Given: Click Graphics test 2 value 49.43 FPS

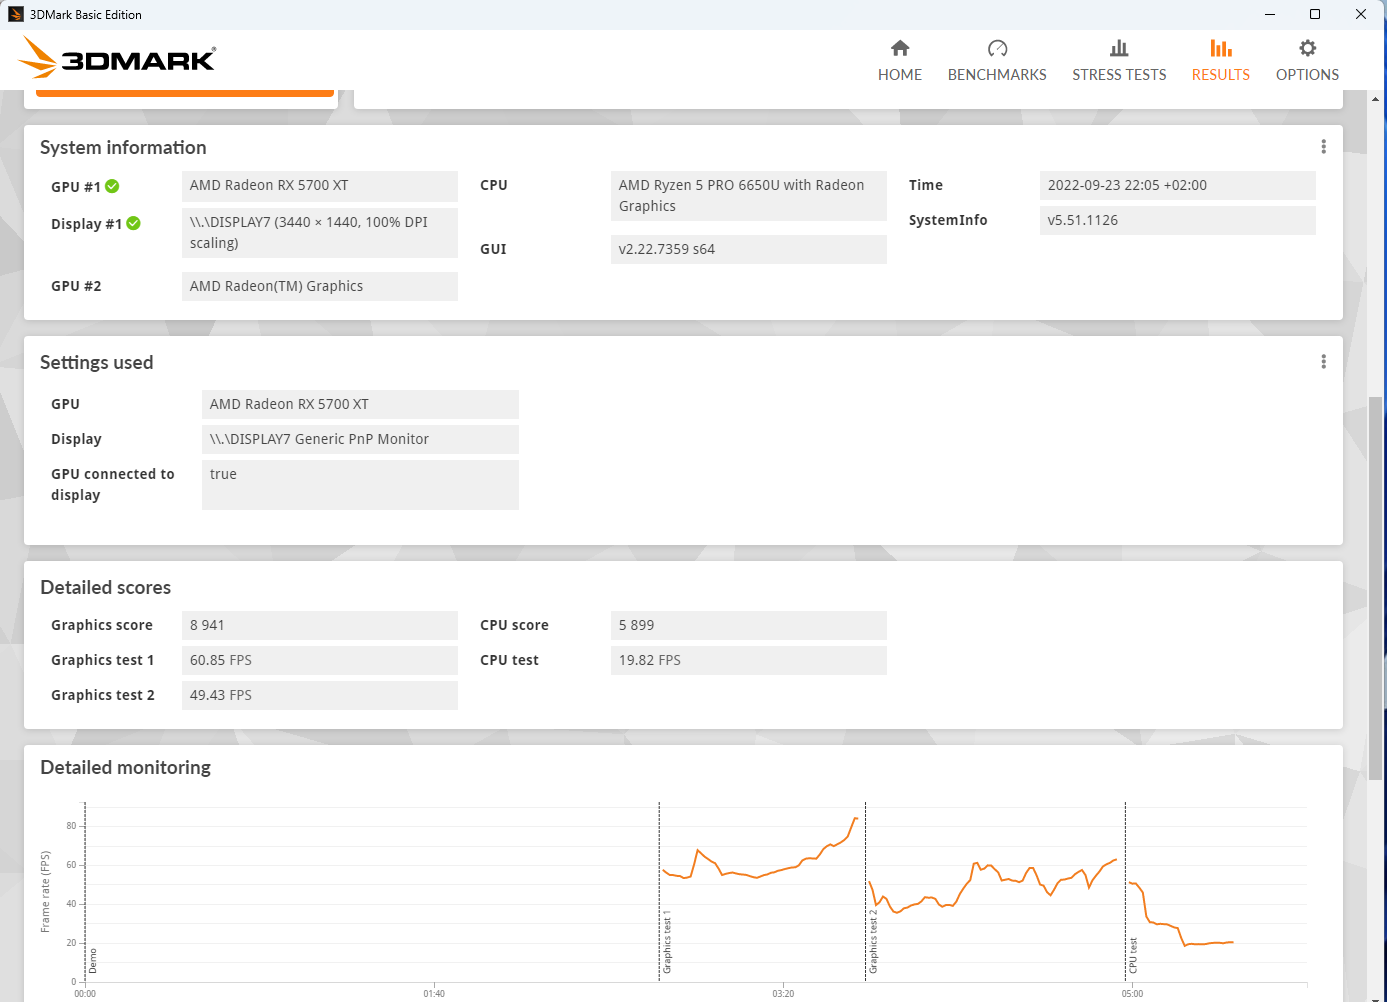Looking at the screenshot, I should click(320, 695).
